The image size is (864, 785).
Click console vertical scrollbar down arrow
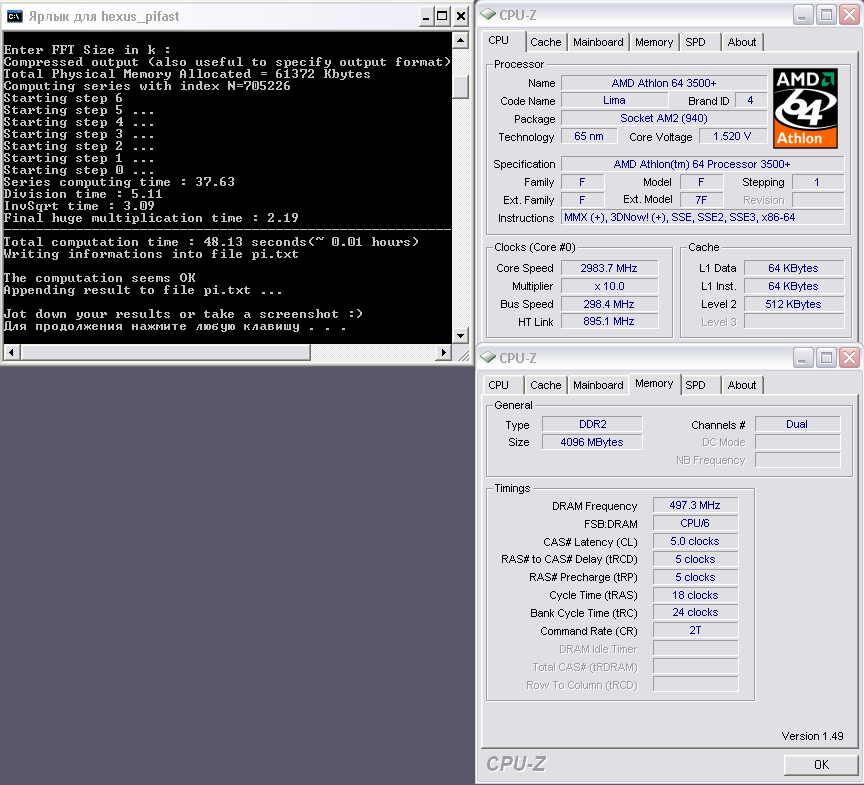point(460,335)
